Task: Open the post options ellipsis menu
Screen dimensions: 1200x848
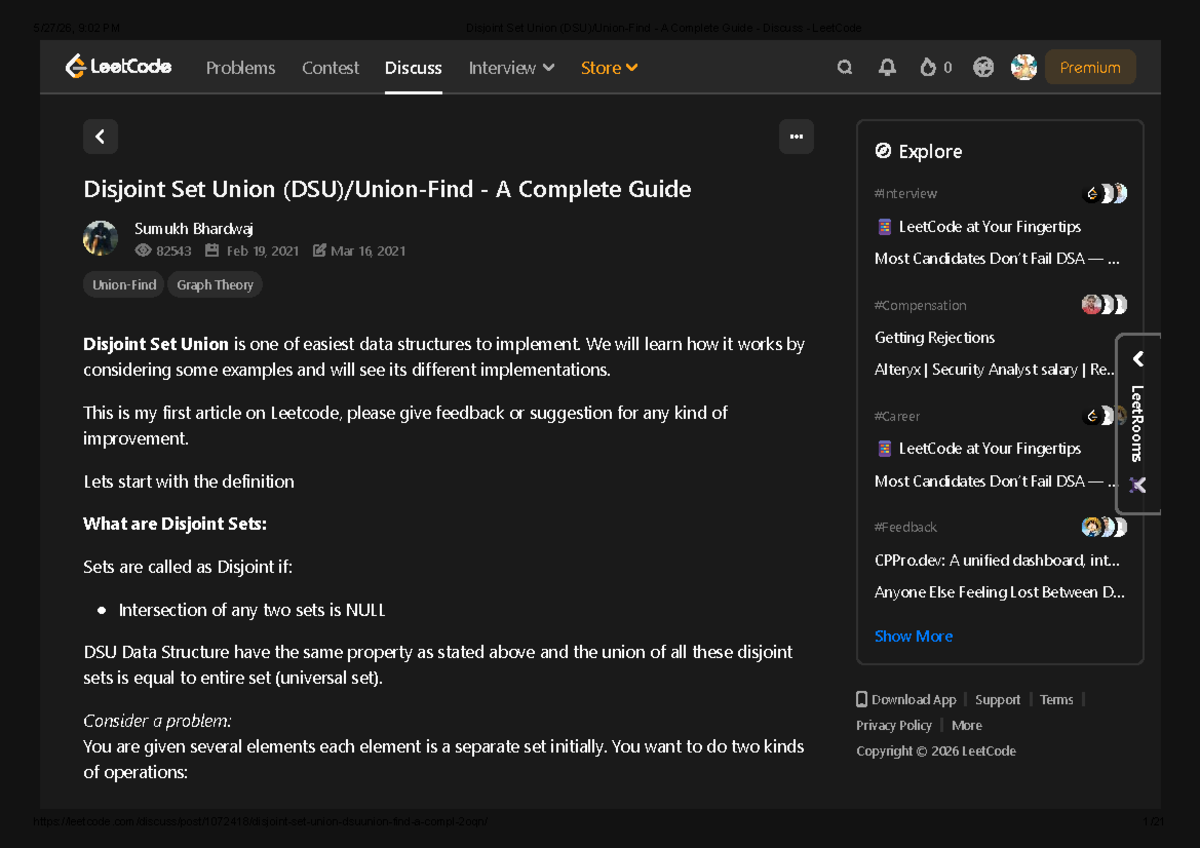Action: [796, 137]
